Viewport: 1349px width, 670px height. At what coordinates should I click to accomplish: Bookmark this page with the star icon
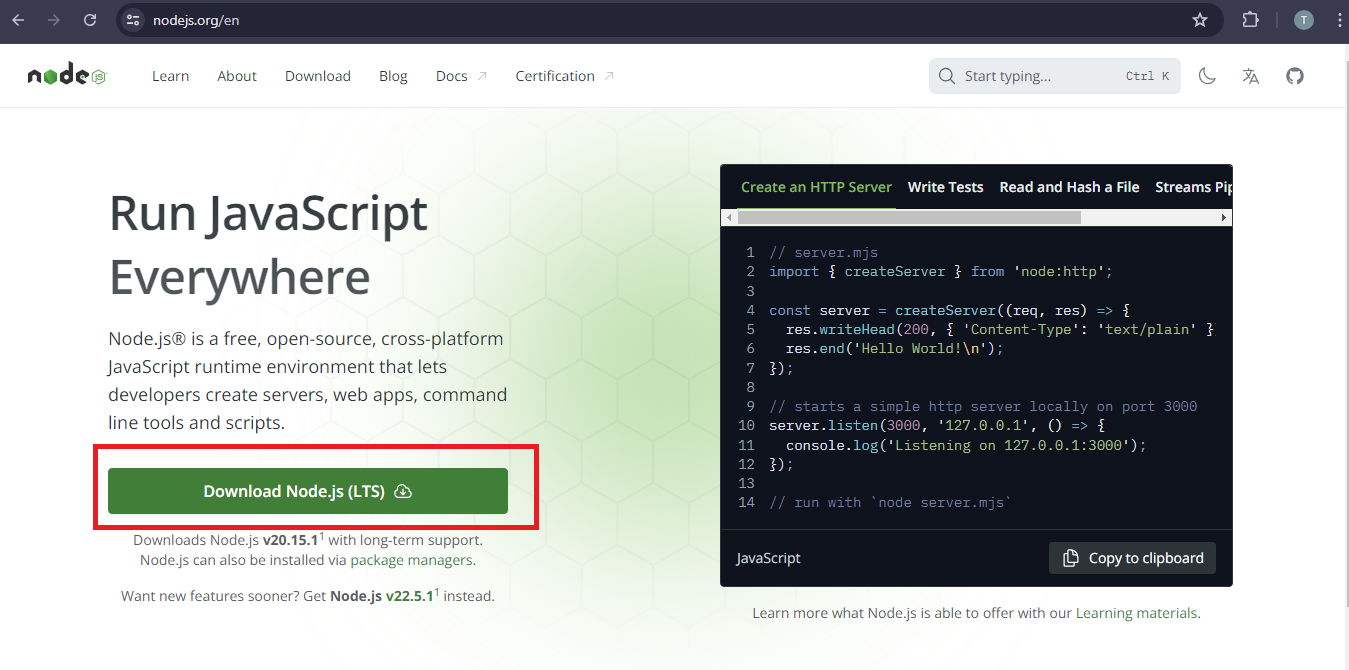1200,20
